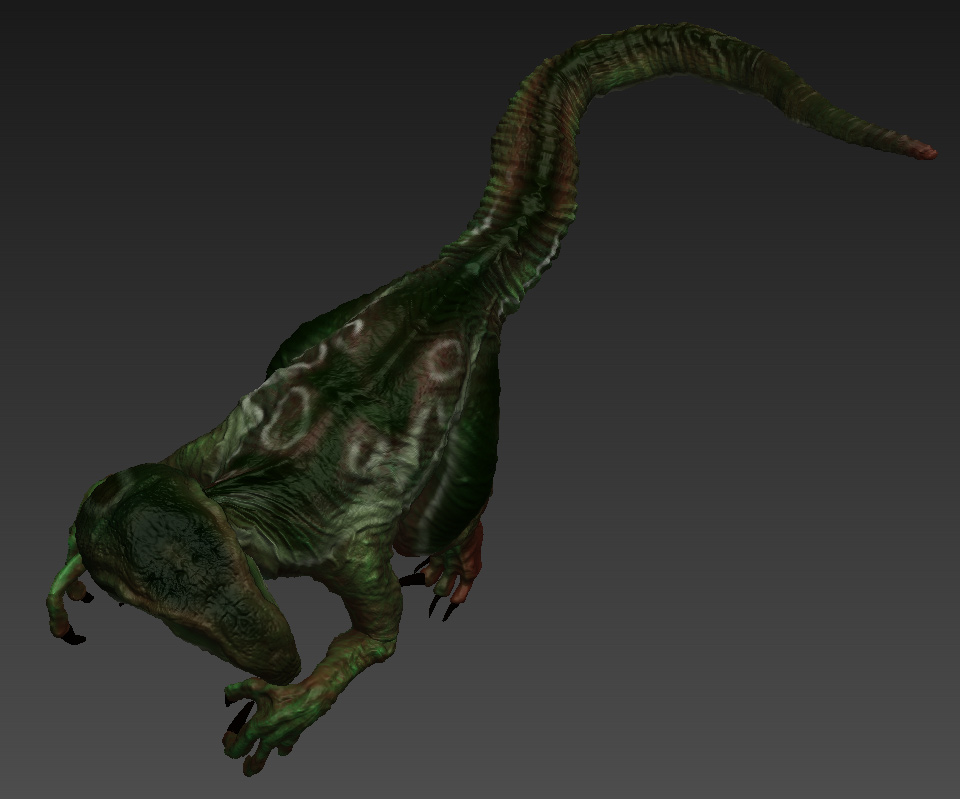Click the red tip of the dinosaur's tail
The image size is (960, 799).
(923, 151)
